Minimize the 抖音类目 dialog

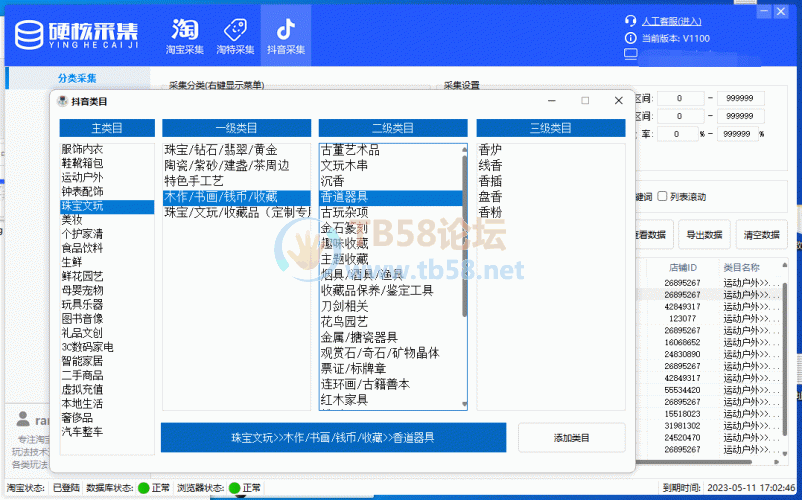pyautogui.click(x=552, y=101)
